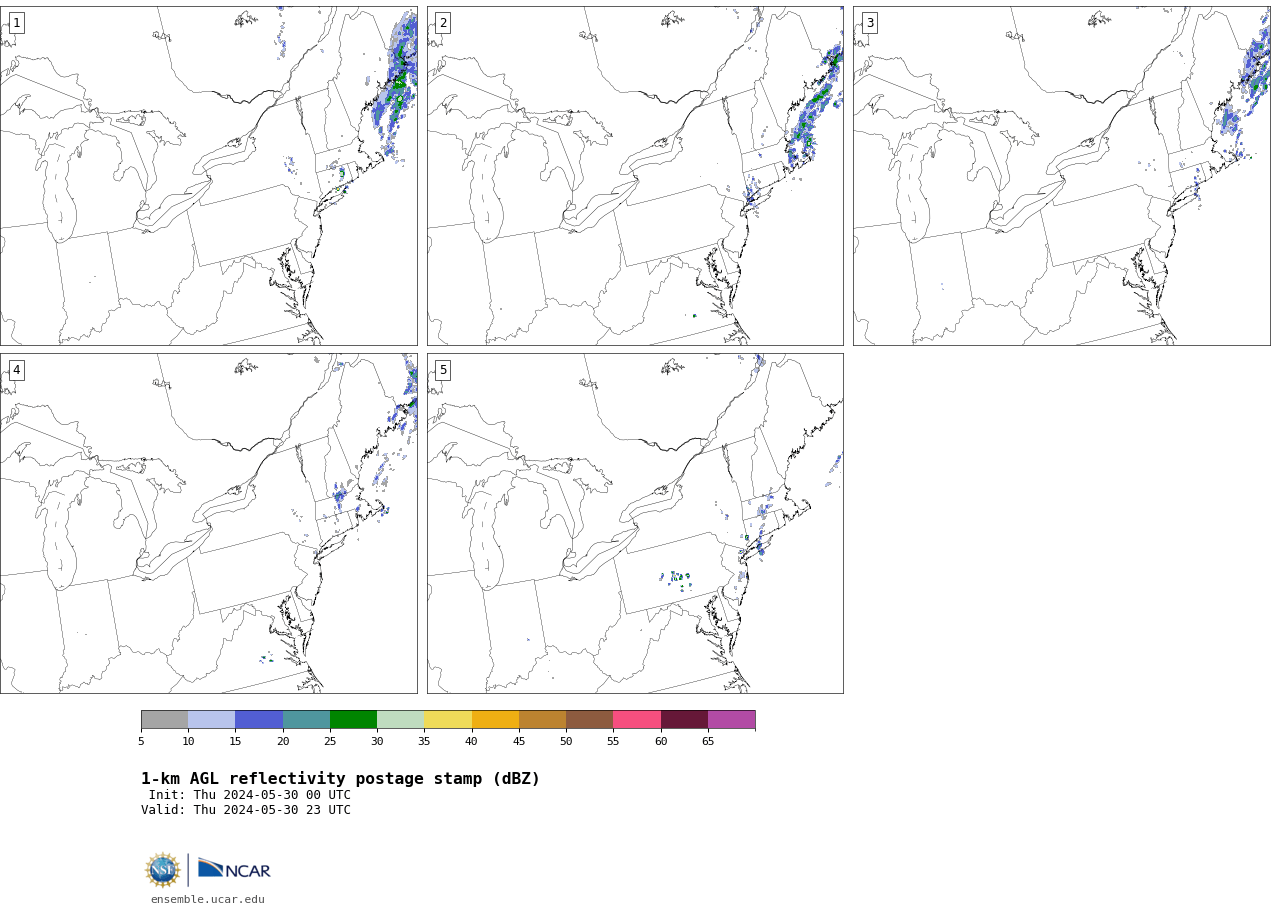1280x910 pixels.
Task: Open ensemble member 2 map panel
Action: pos(635,176)
